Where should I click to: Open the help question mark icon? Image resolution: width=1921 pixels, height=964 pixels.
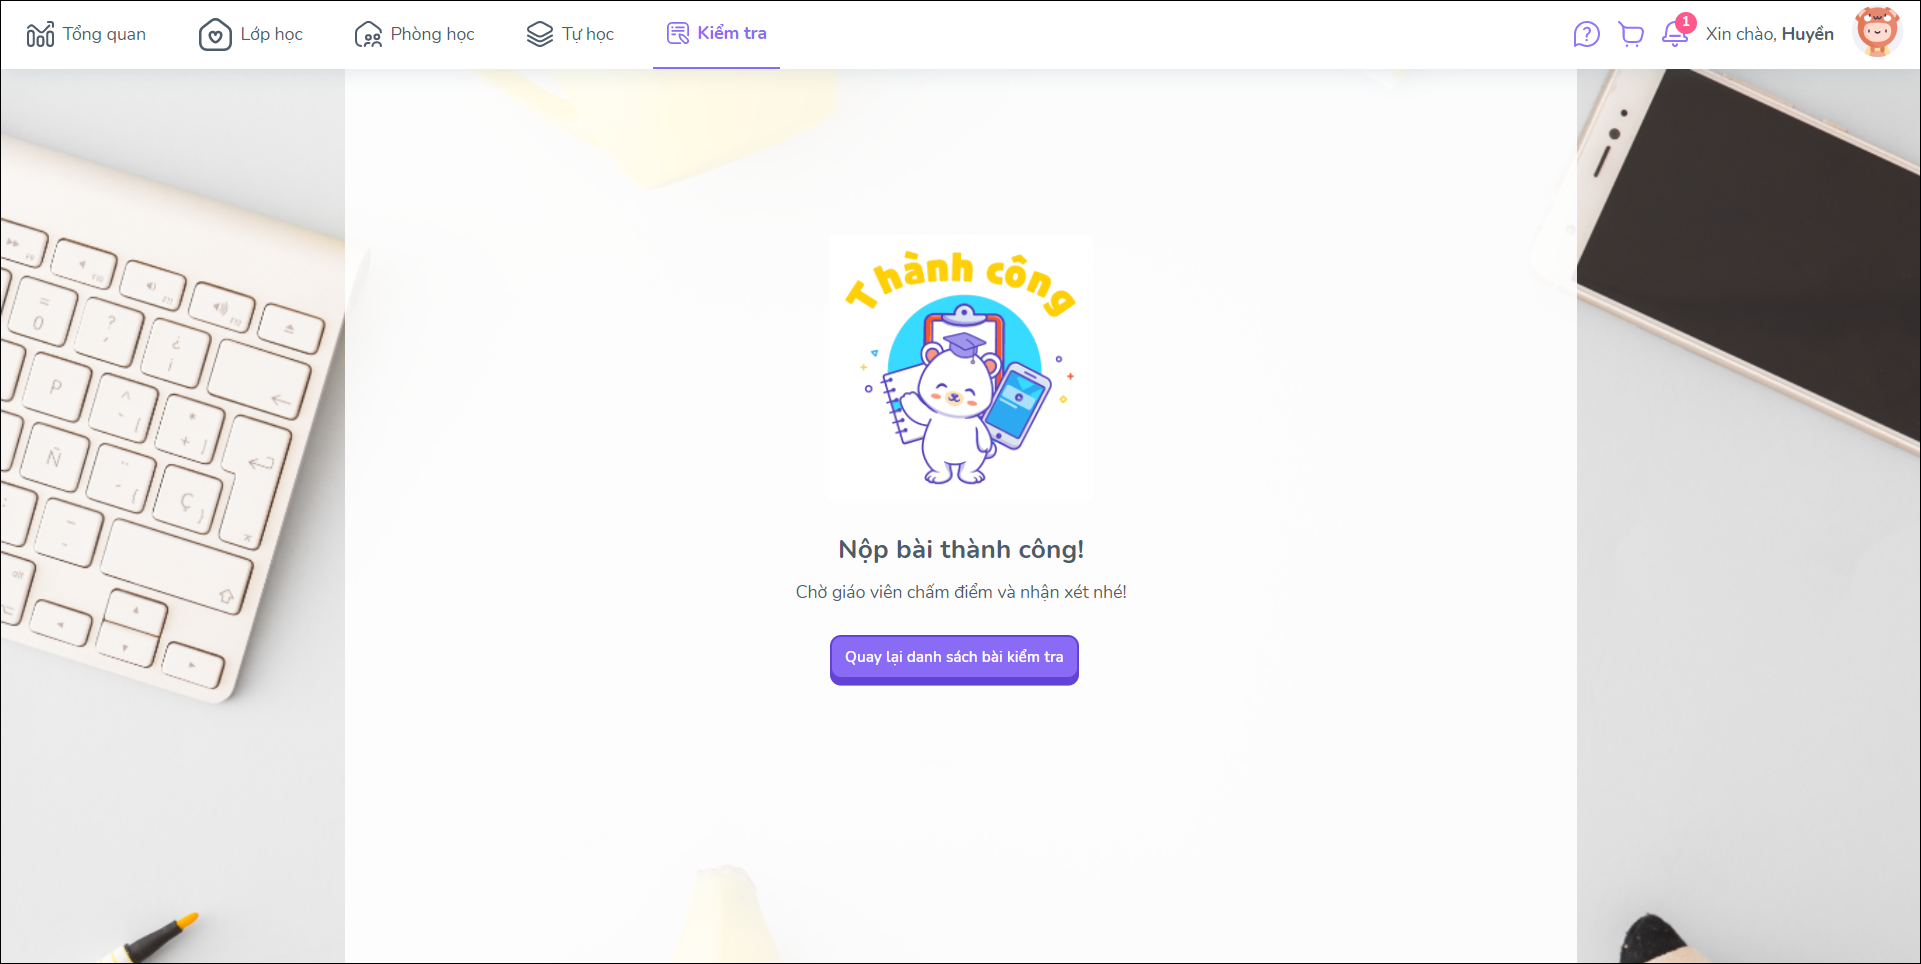(x=1586, y=35)
